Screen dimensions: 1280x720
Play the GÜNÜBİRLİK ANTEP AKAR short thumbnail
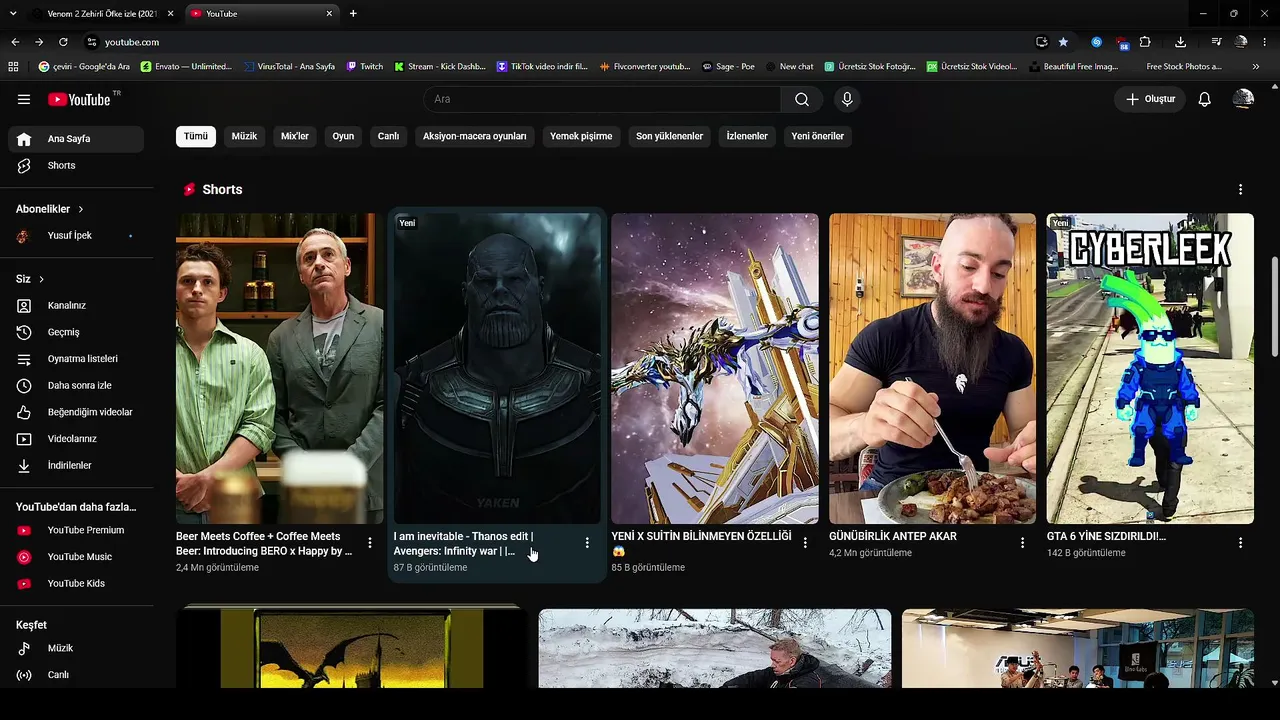[x=932, y=368]
